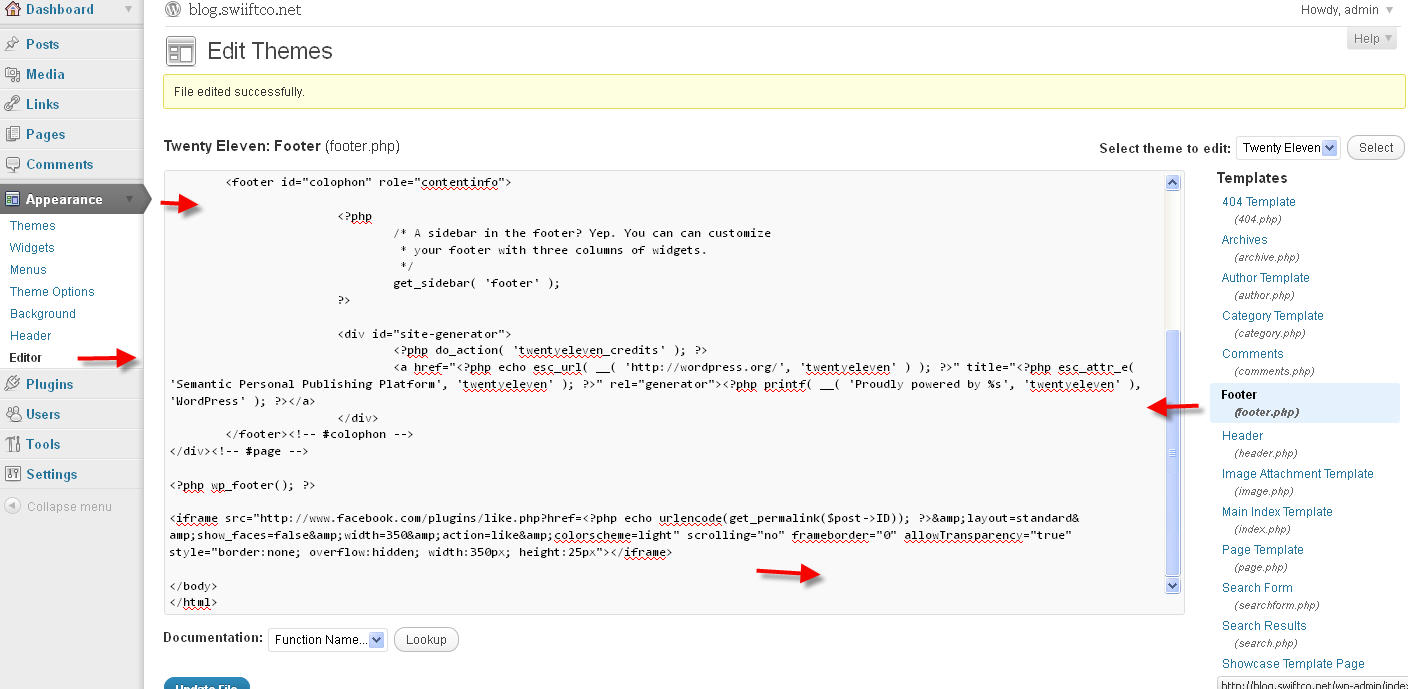Open the Function Name documentation dropdown
This screenshot has width=1408, height=689.
327,639
